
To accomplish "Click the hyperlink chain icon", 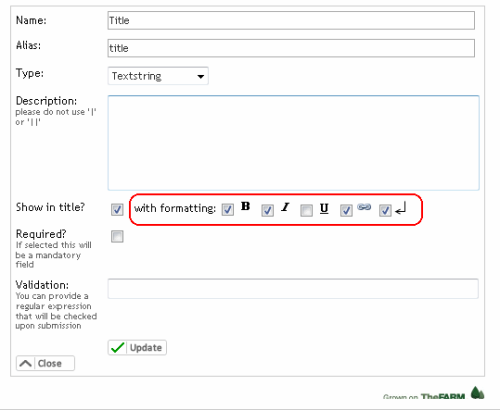I will (364, 207).
